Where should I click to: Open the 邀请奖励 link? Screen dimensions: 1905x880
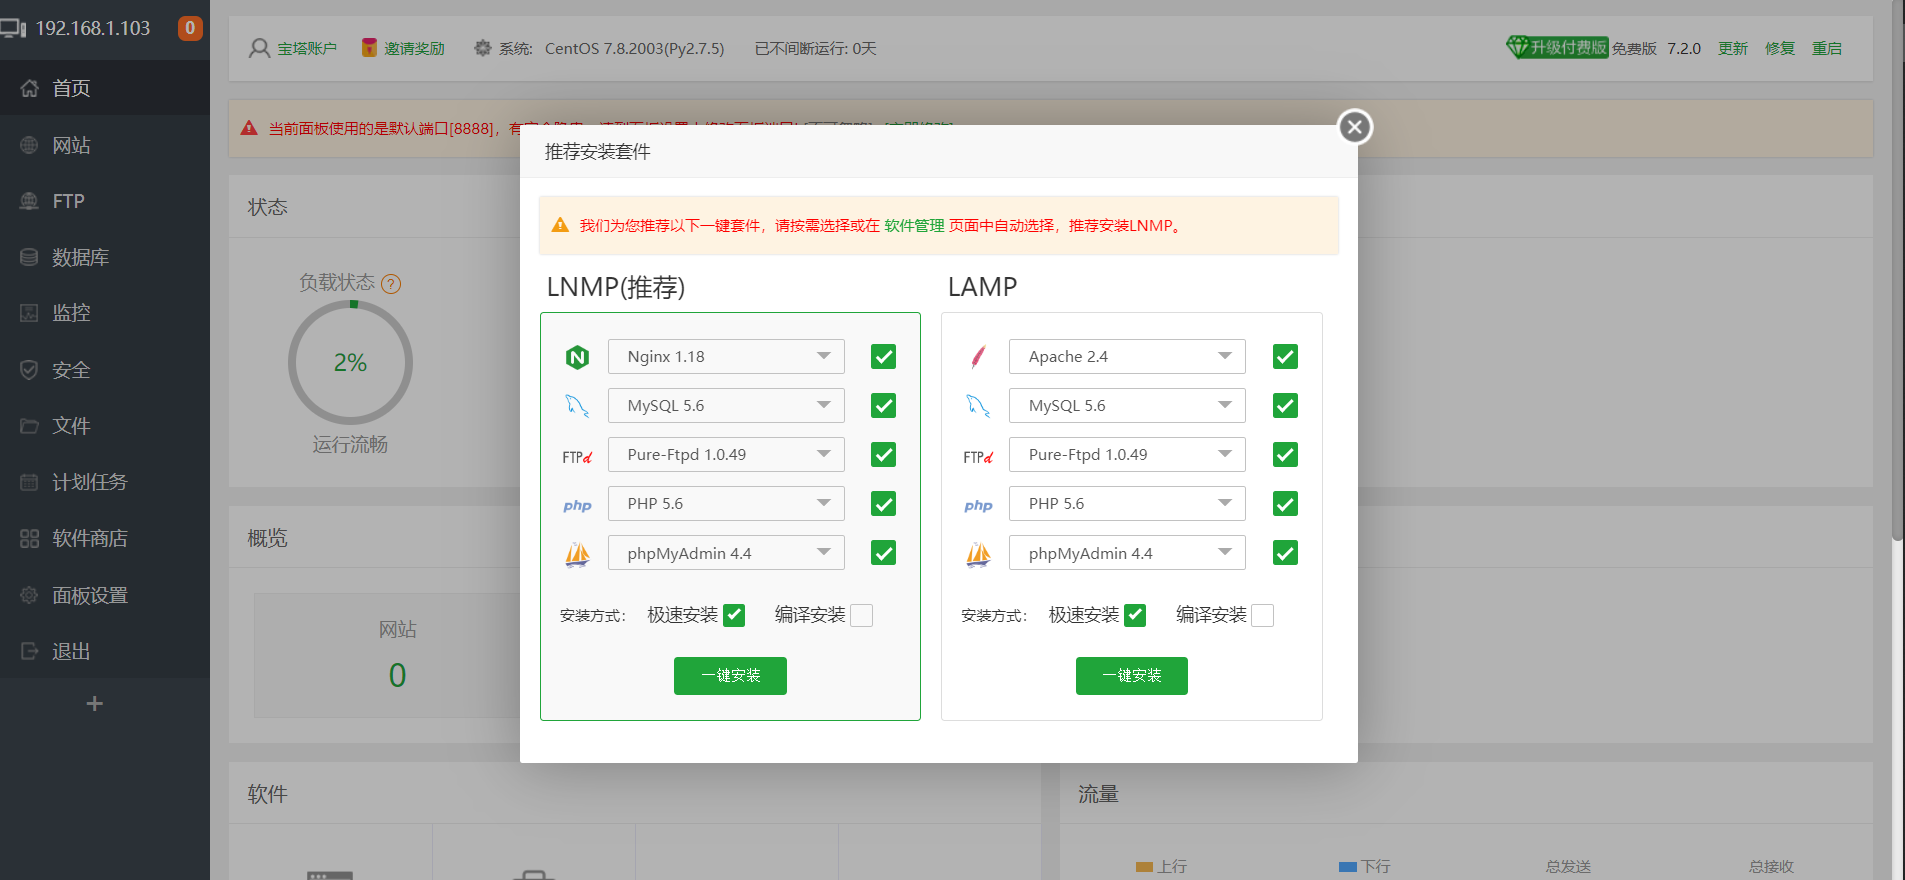tap(414, 49)
